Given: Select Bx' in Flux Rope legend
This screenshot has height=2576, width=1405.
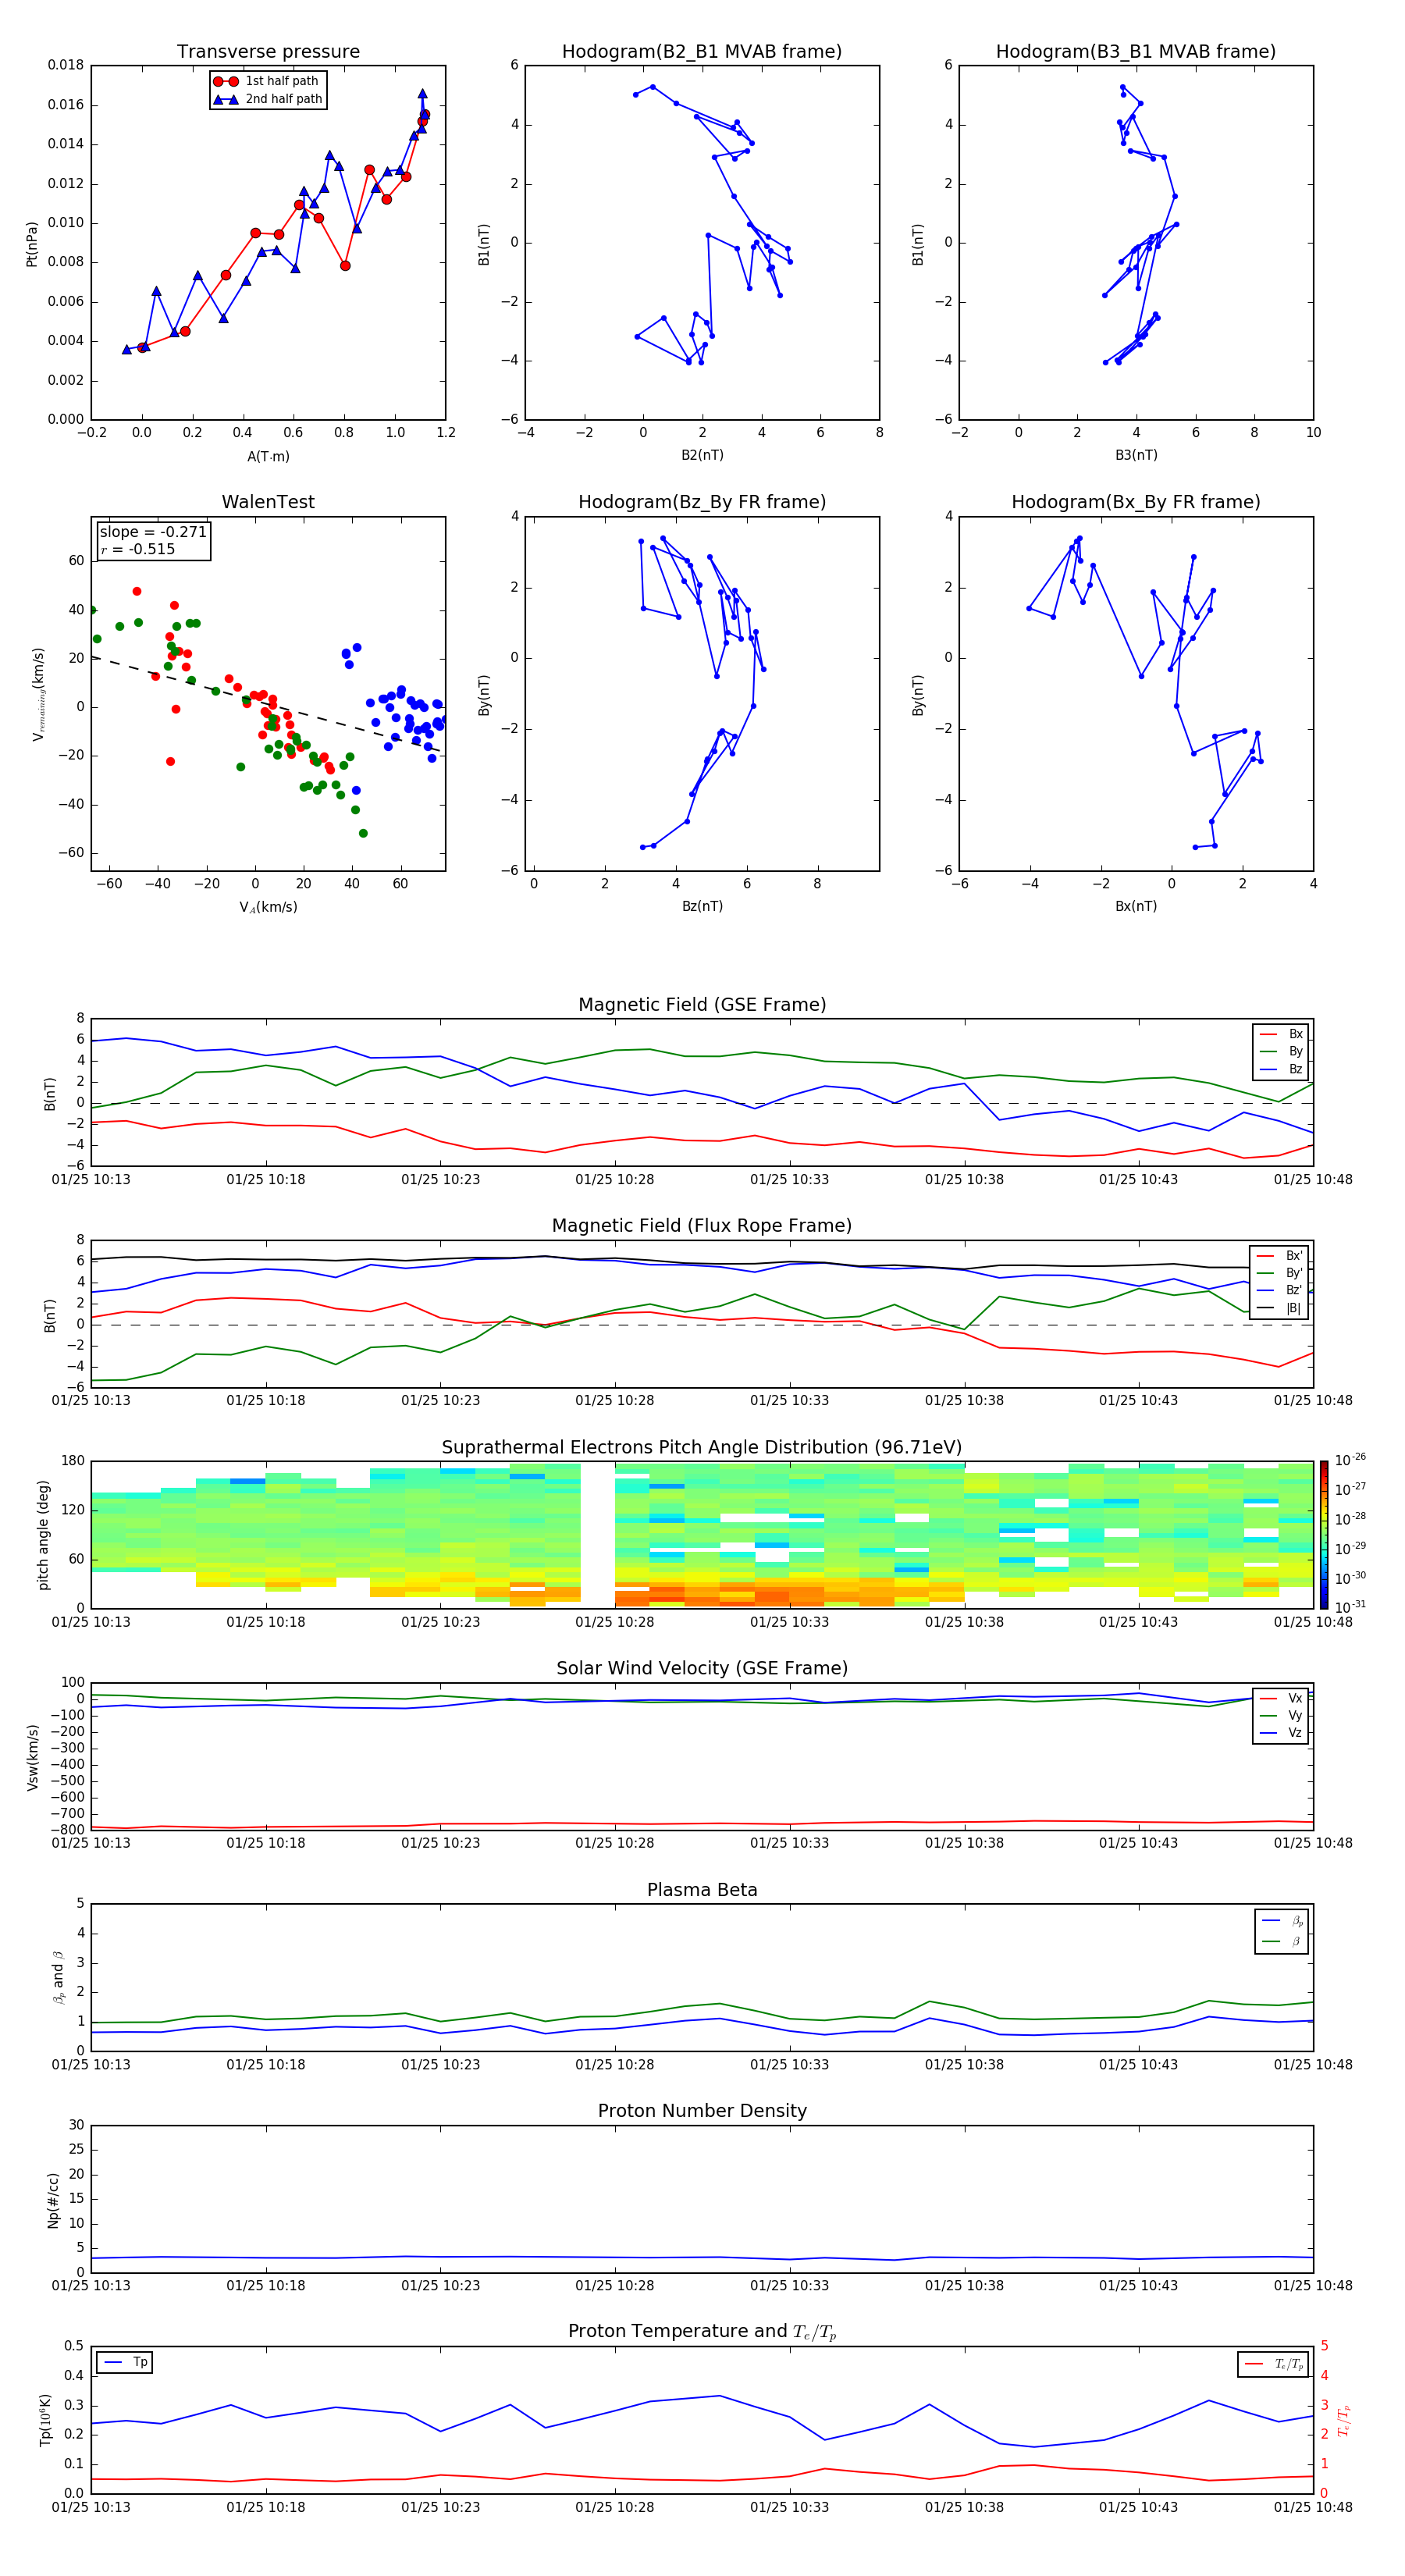Looking at the screenshot, I should tap(1280, 1256).
